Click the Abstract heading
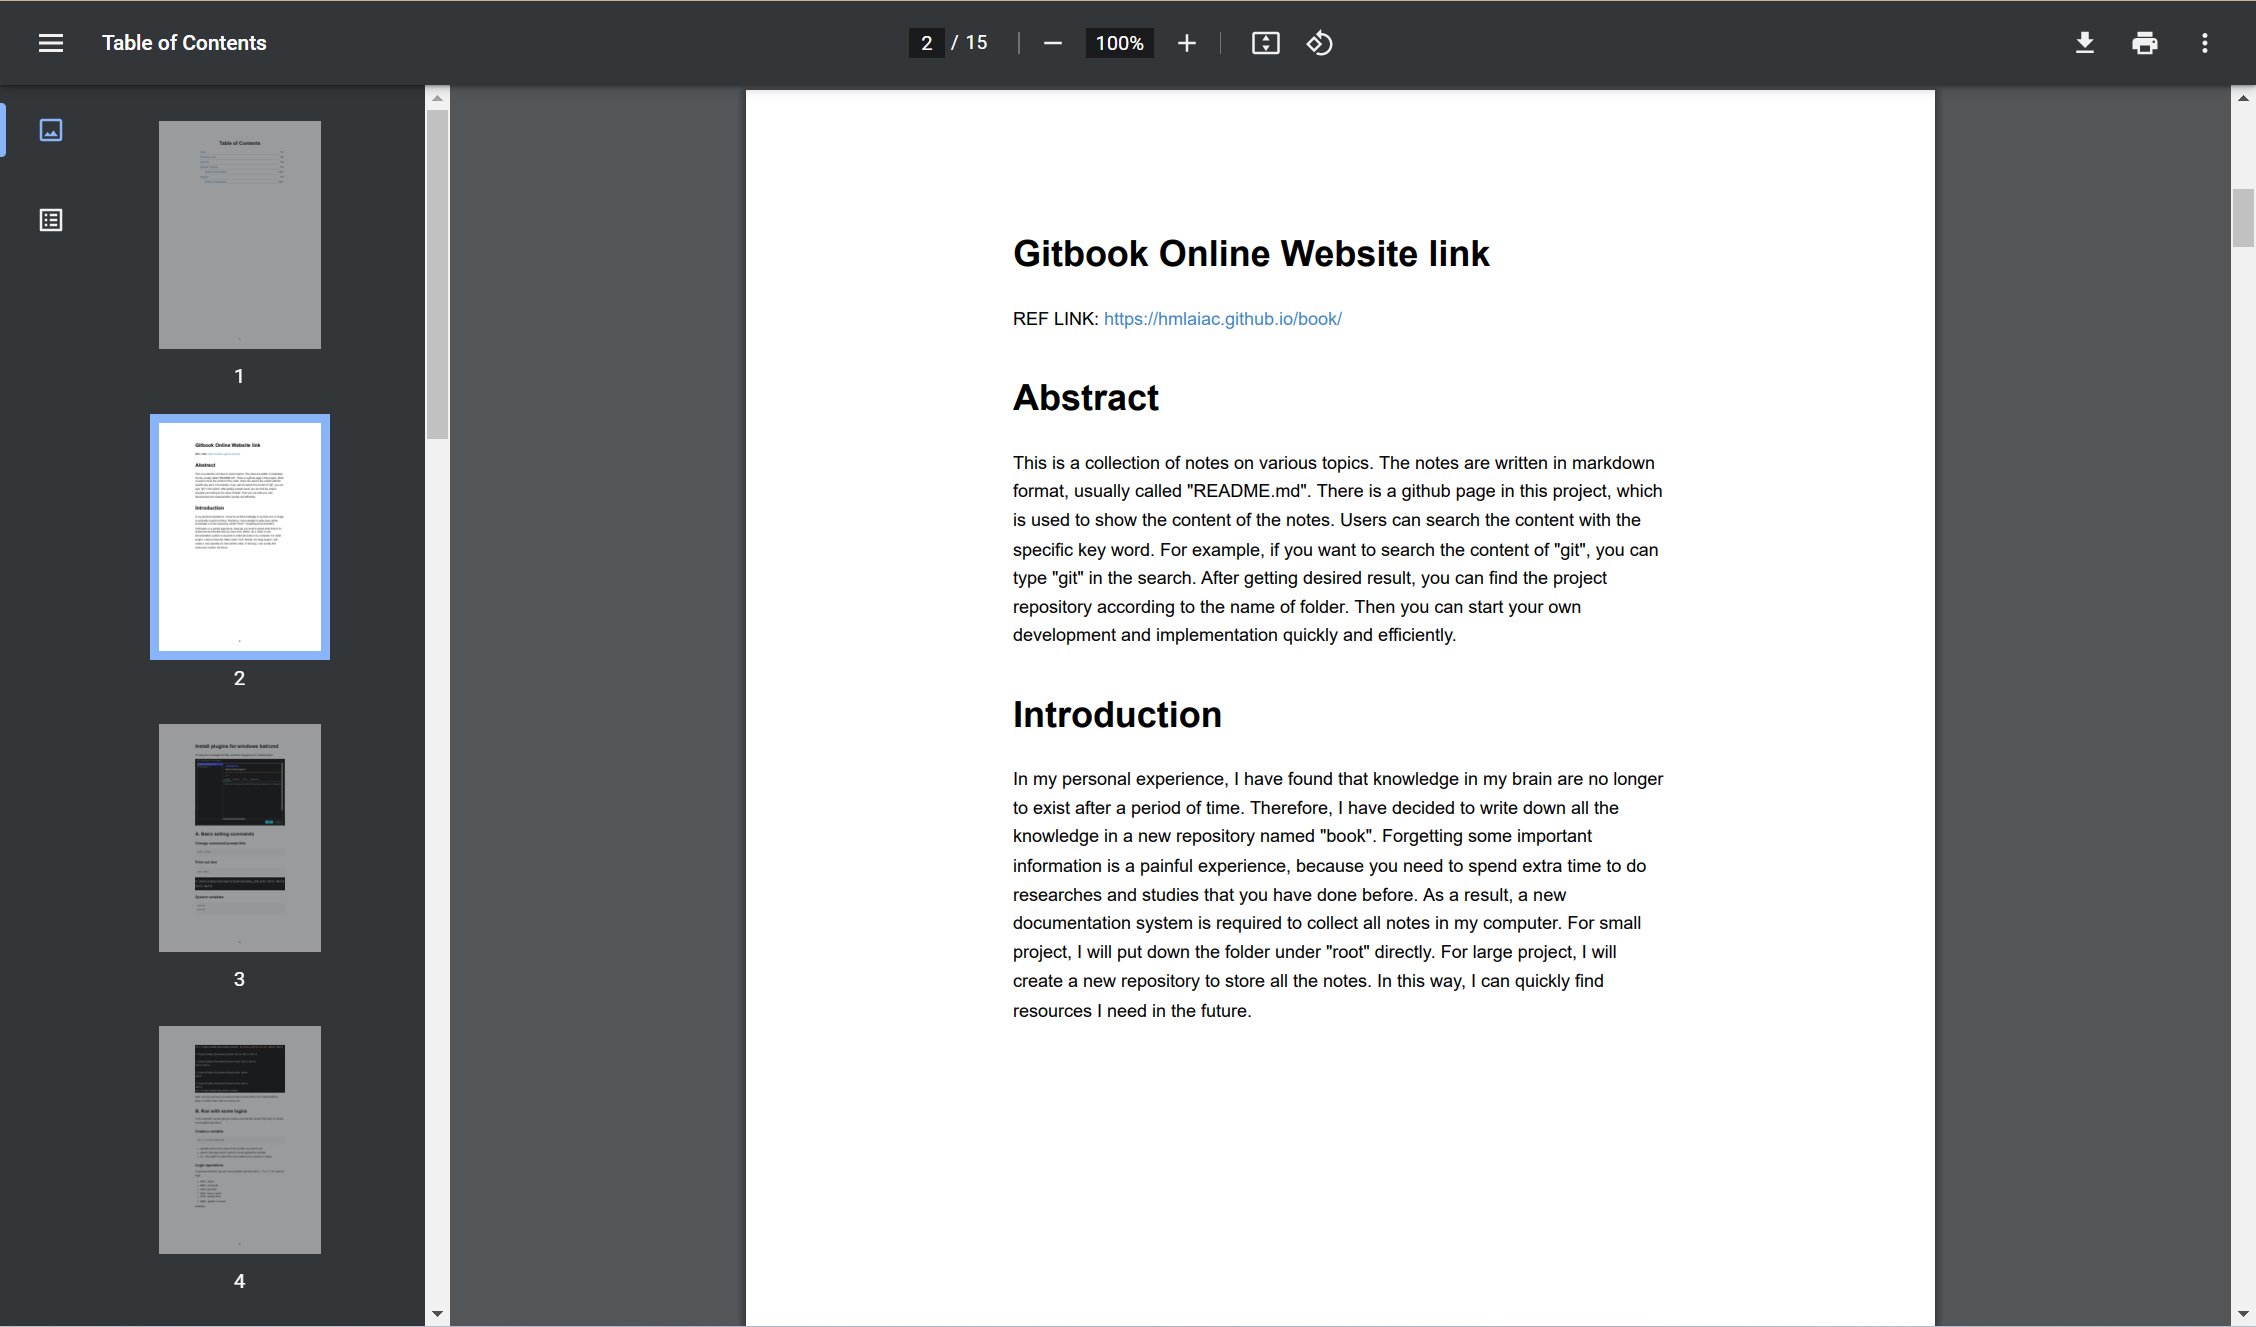The image size is (2256, 1327). click(1086, 398)
